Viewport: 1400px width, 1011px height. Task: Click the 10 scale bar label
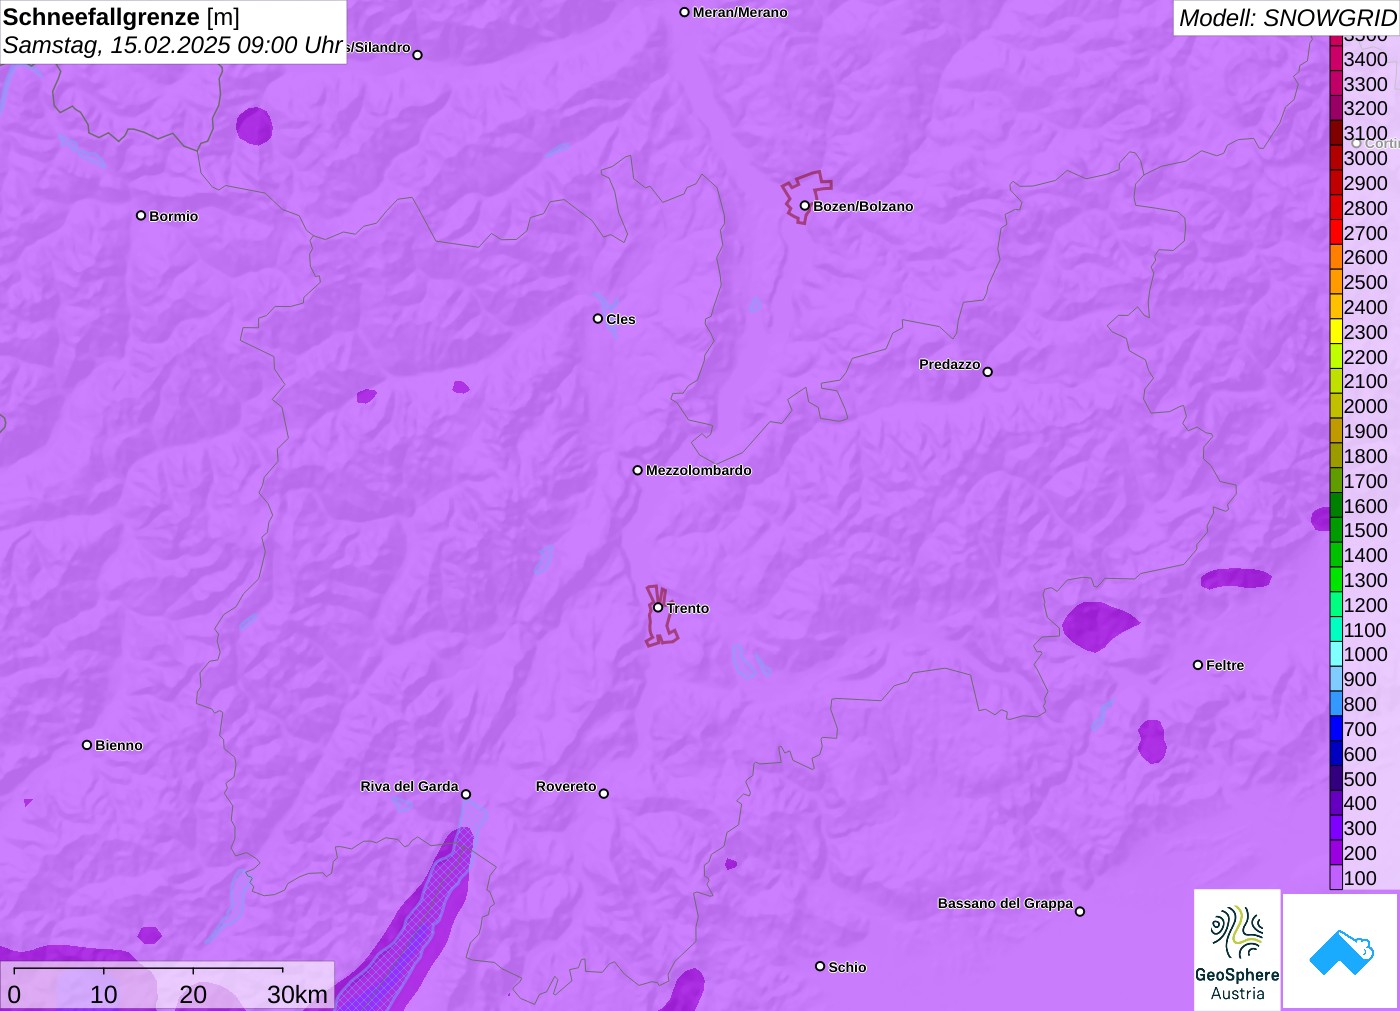coord(104,994)
